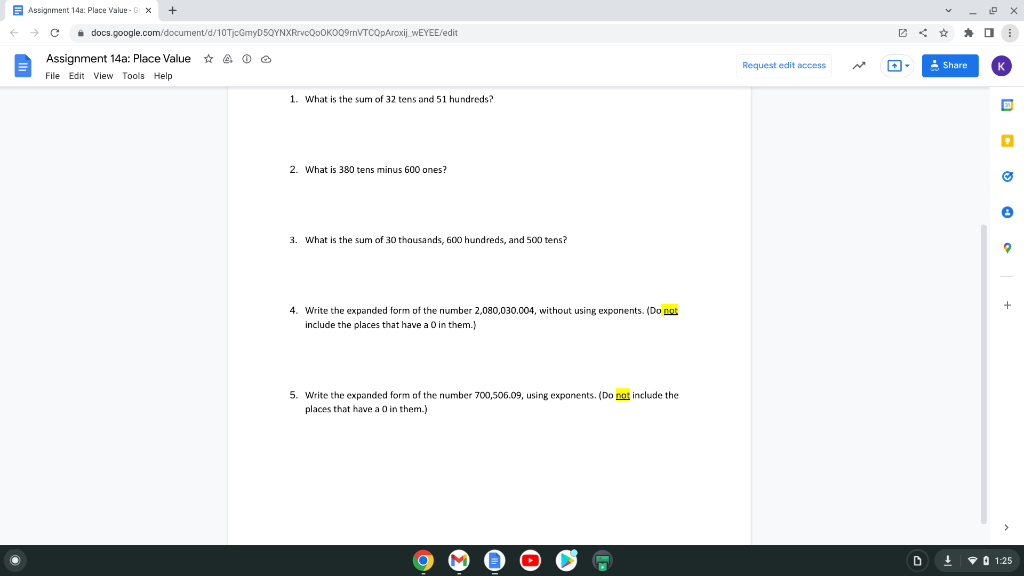Click the plus icon to get add-ons

click(x=1007, y=305)
